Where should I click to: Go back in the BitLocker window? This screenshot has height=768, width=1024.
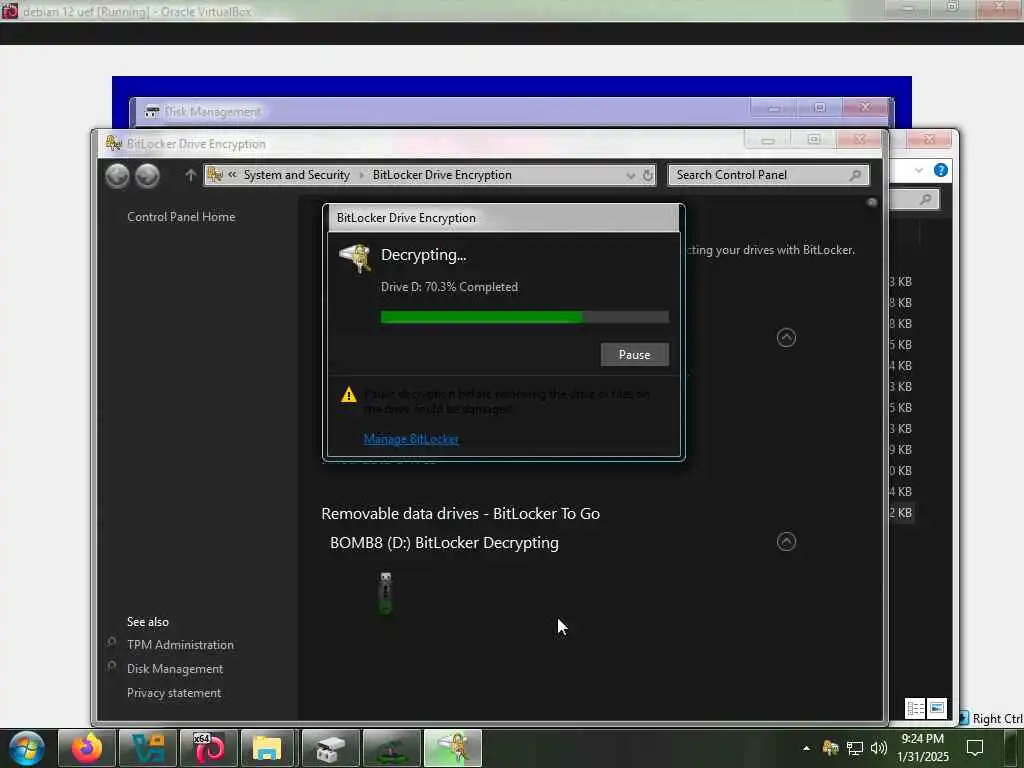118,176
